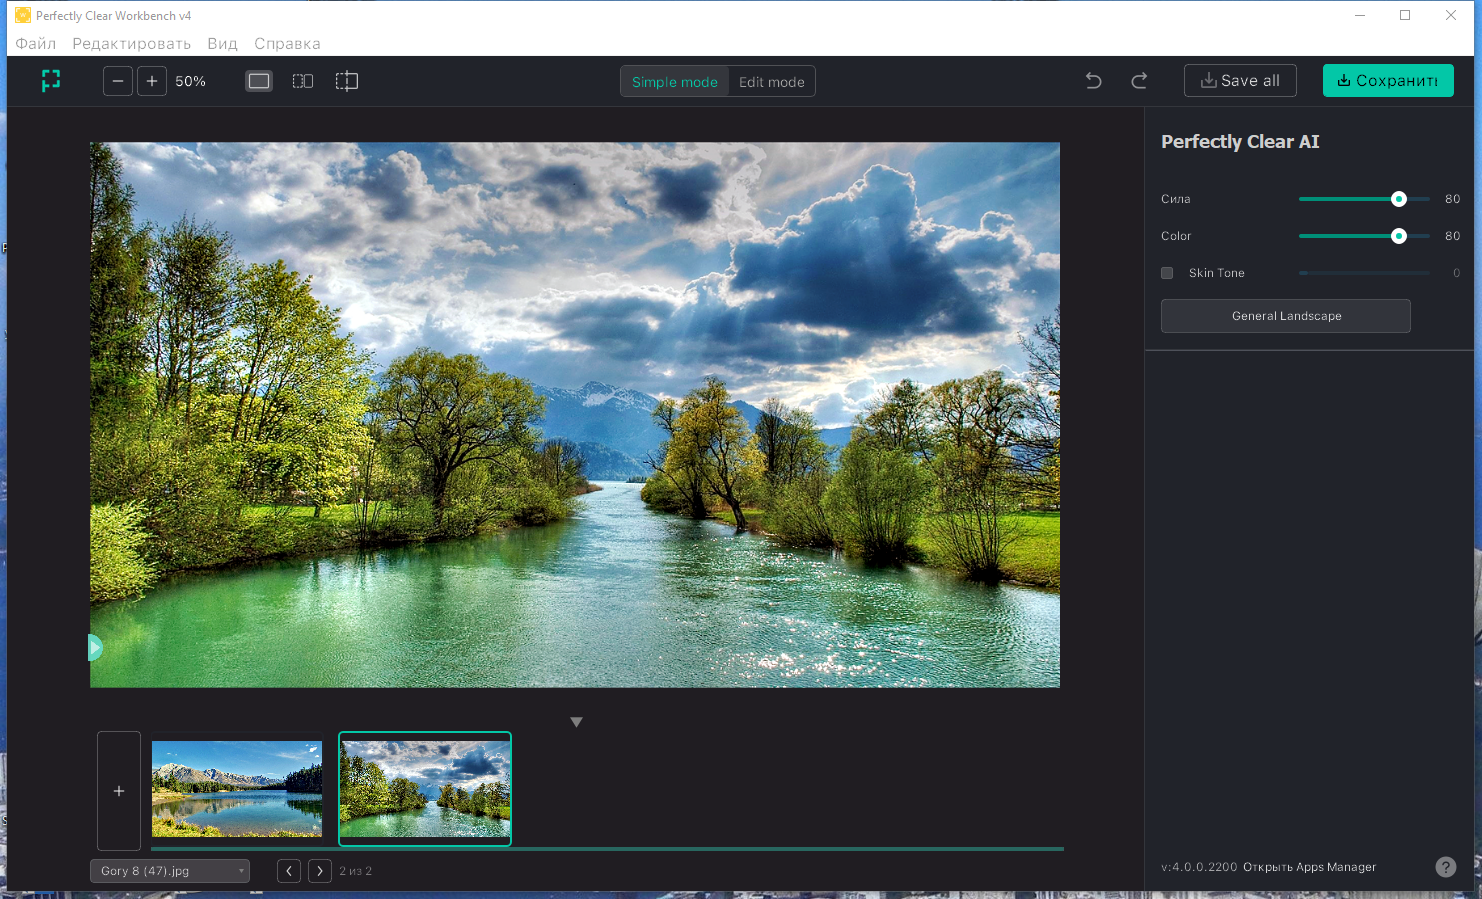
Task: Switch to Simple mode
Action: [675, 82]
